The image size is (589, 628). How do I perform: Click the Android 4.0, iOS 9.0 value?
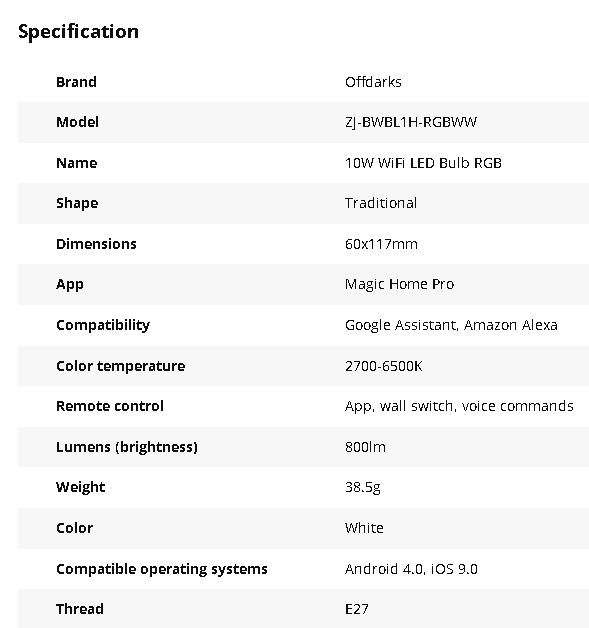(x=411, y=569)
